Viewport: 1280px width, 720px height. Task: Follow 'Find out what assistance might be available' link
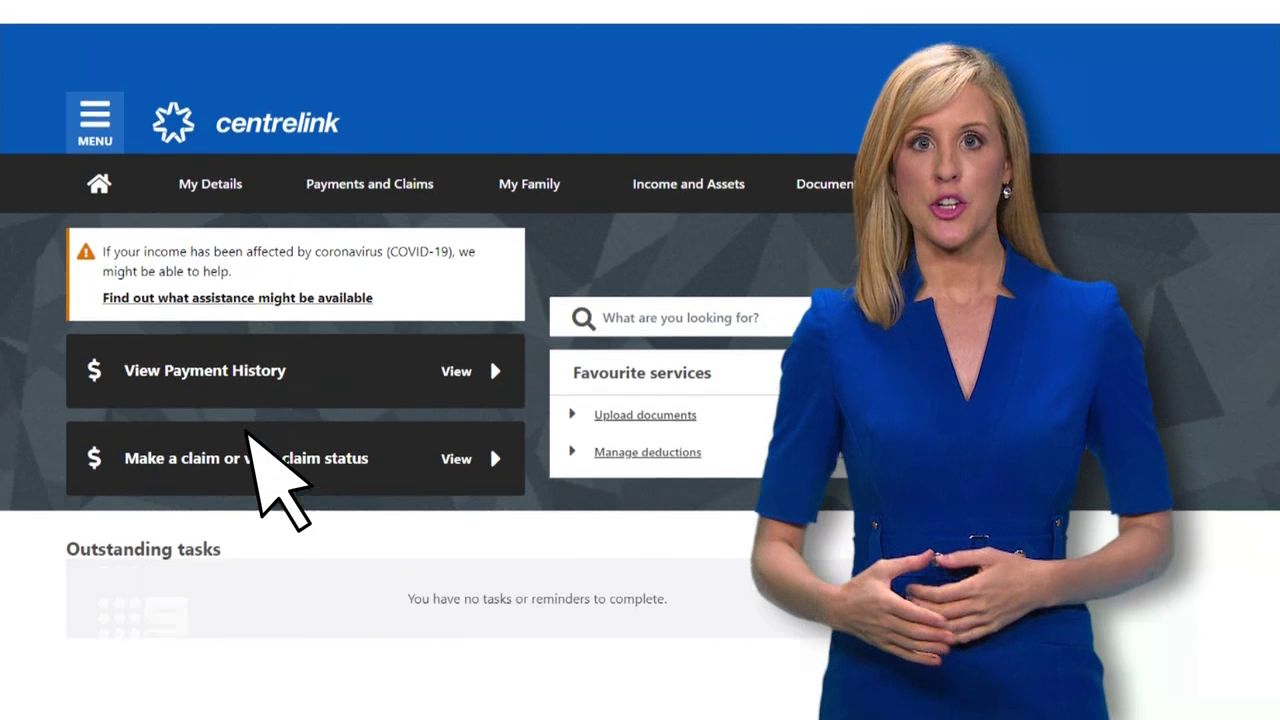pos(237,298)
